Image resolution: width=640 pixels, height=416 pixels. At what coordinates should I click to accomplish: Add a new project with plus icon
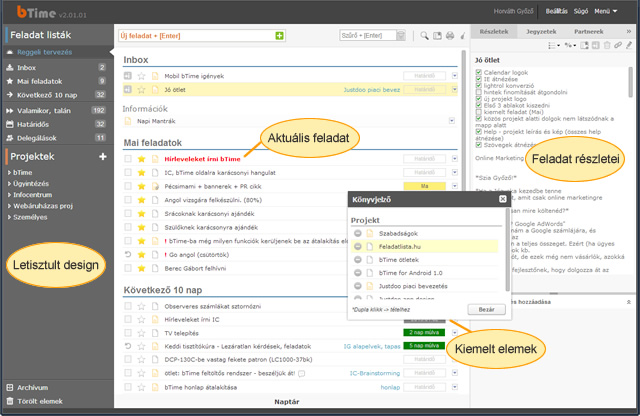coord(102,157)
